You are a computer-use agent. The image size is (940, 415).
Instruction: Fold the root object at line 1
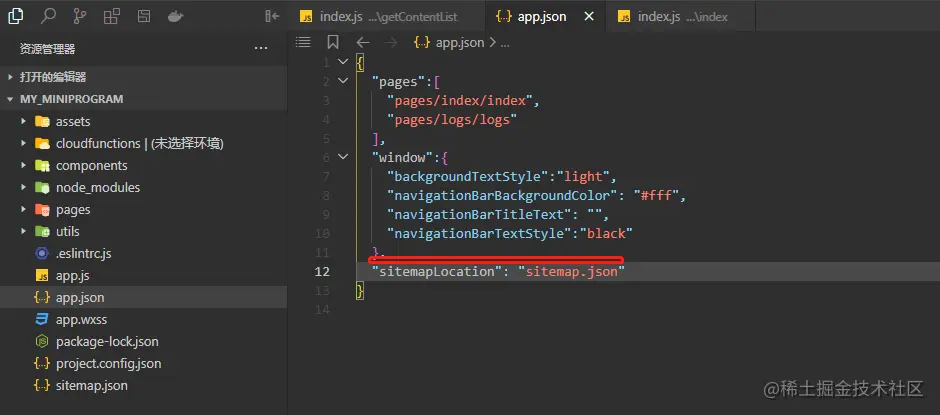pos(343,62)
